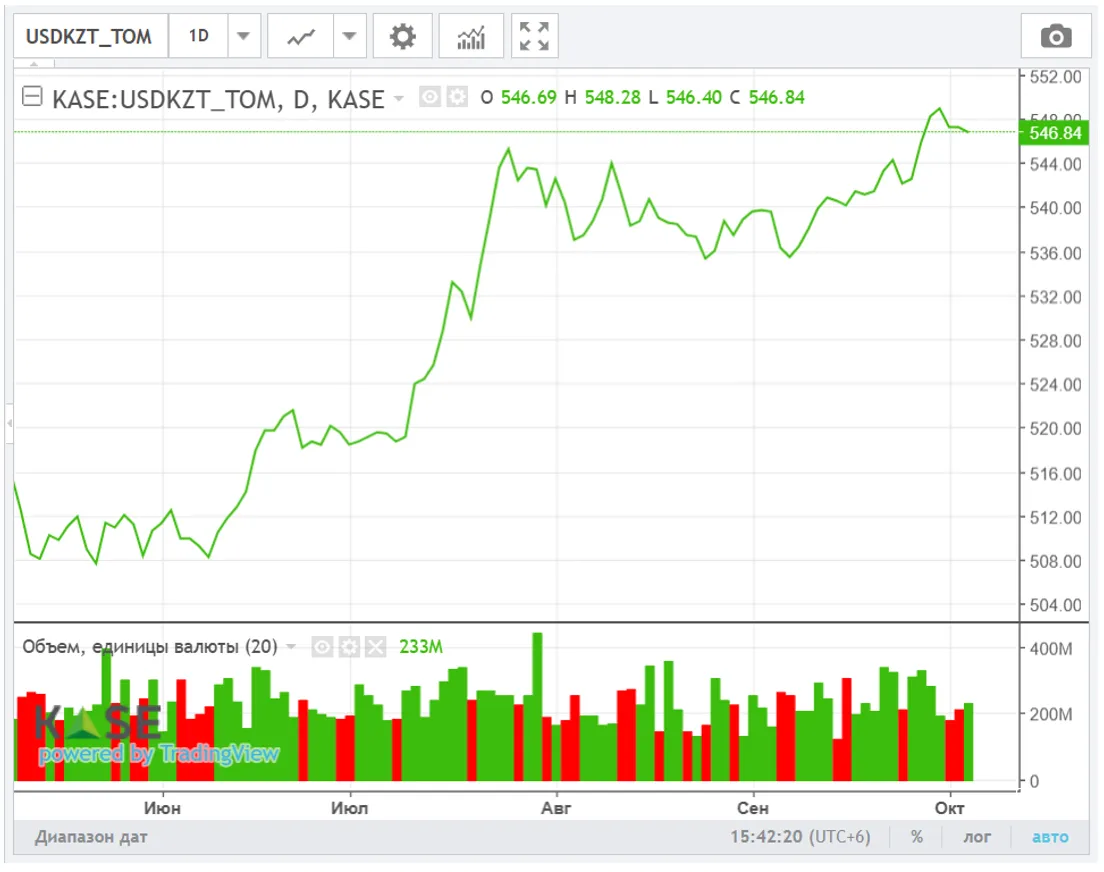The image size is (1104, 872).
Task: Toggle the "авто" auto scale button
Action: point(1049,837)
